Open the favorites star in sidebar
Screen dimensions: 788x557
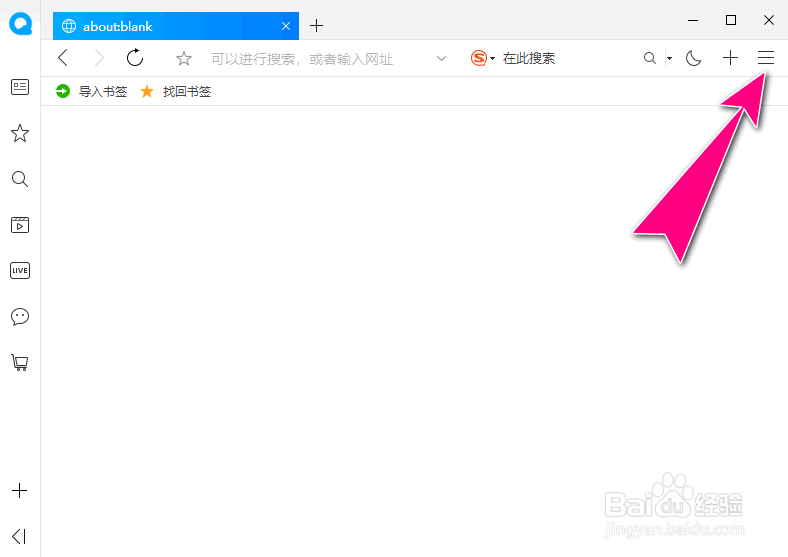[x=20, y=133]
